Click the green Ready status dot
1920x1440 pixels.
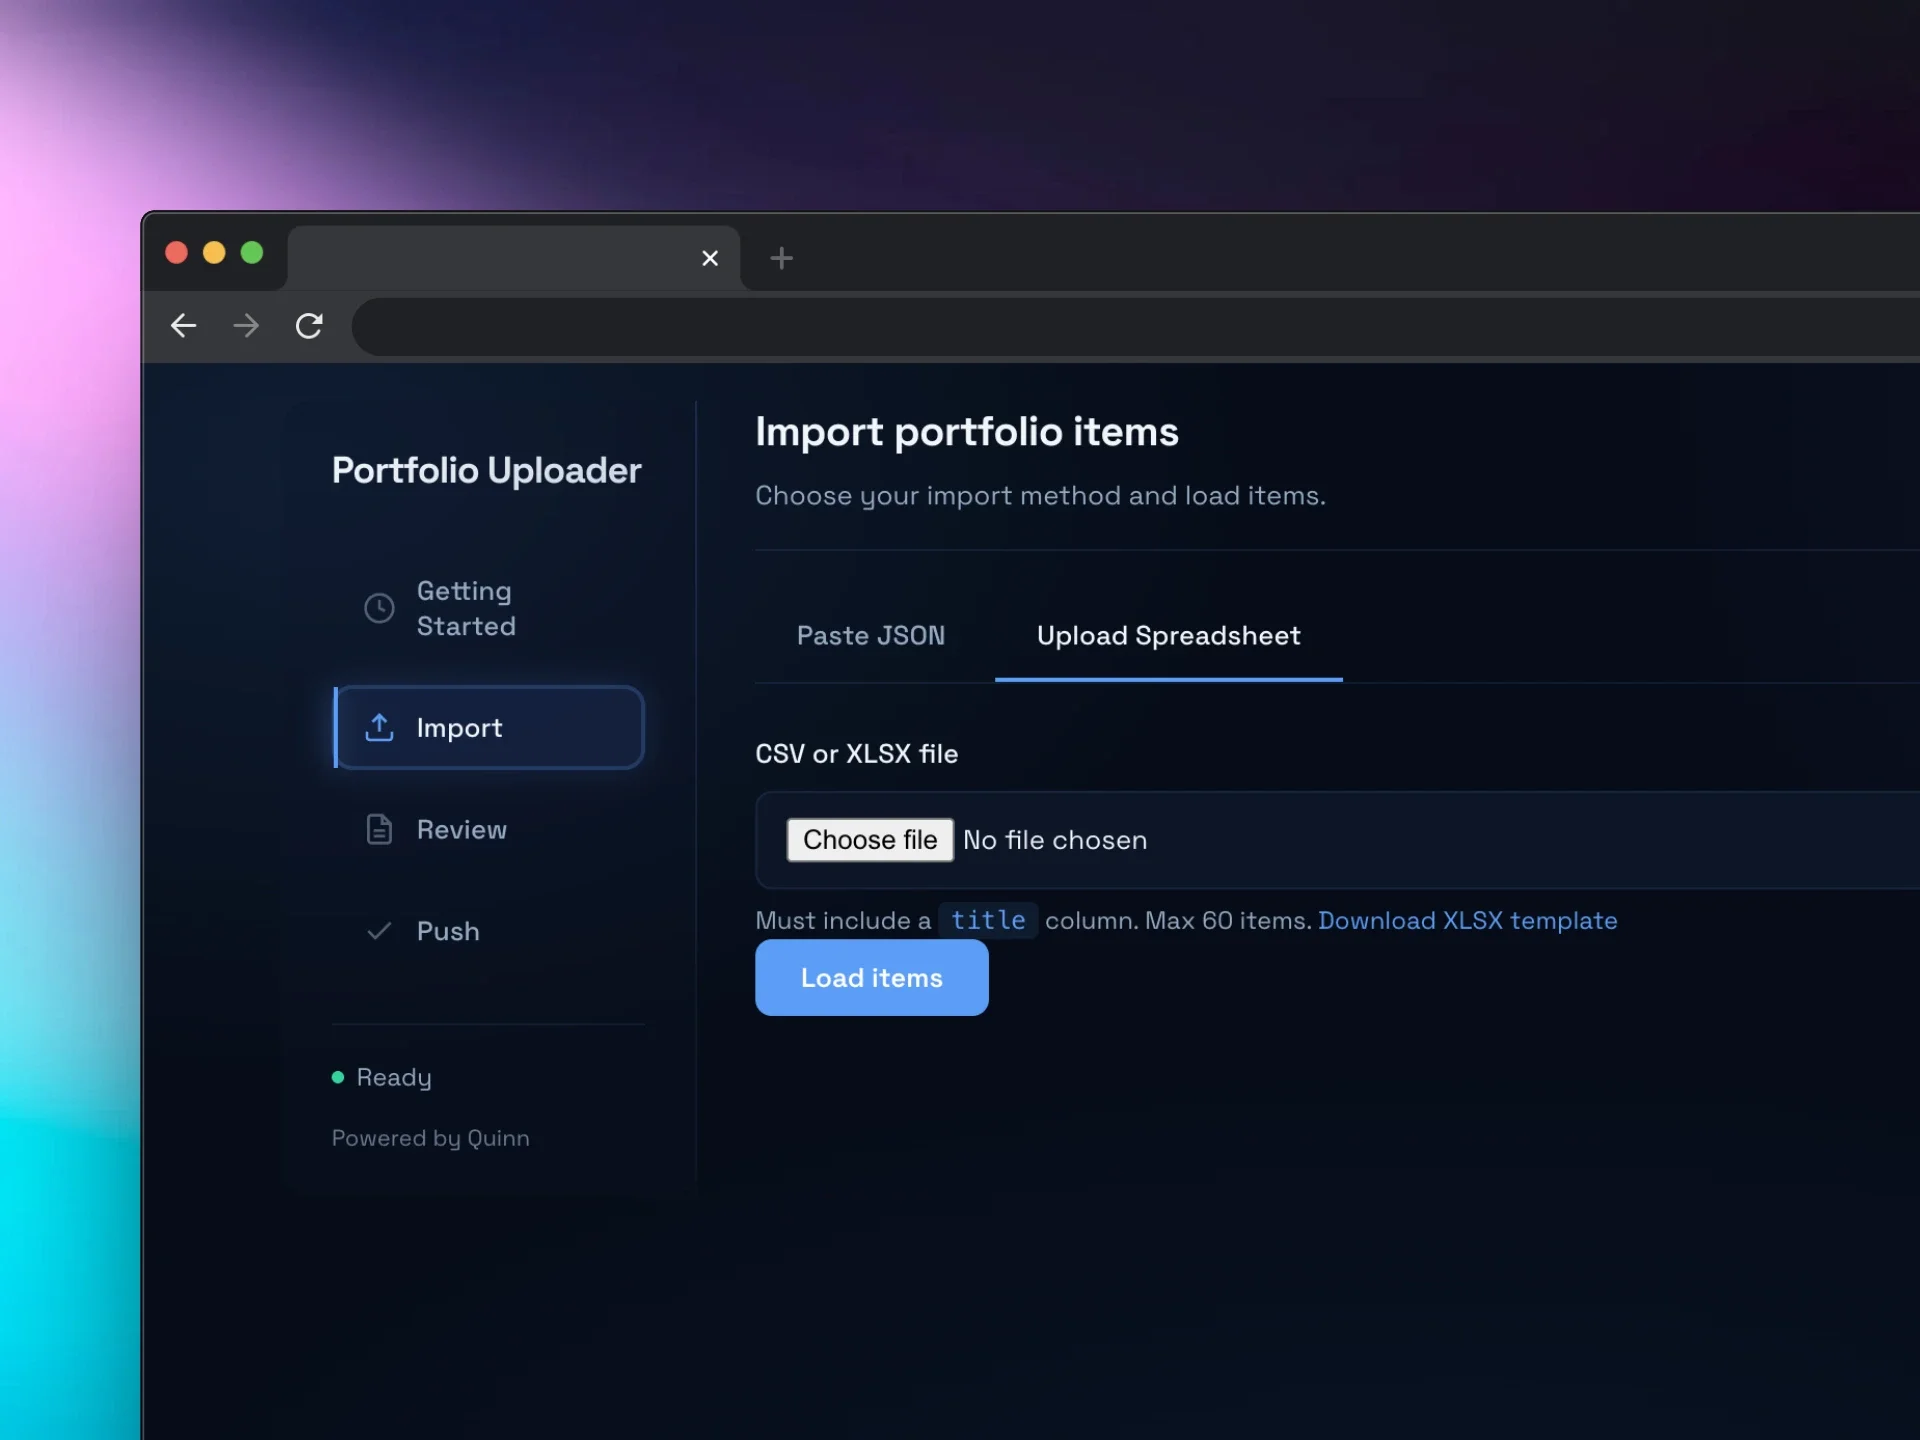coord(338,1077)
